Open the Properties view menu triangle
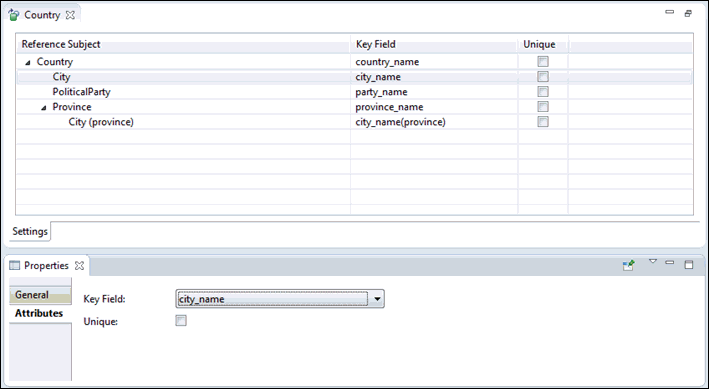Screen dimensions: 709x389 click(652, 261)
